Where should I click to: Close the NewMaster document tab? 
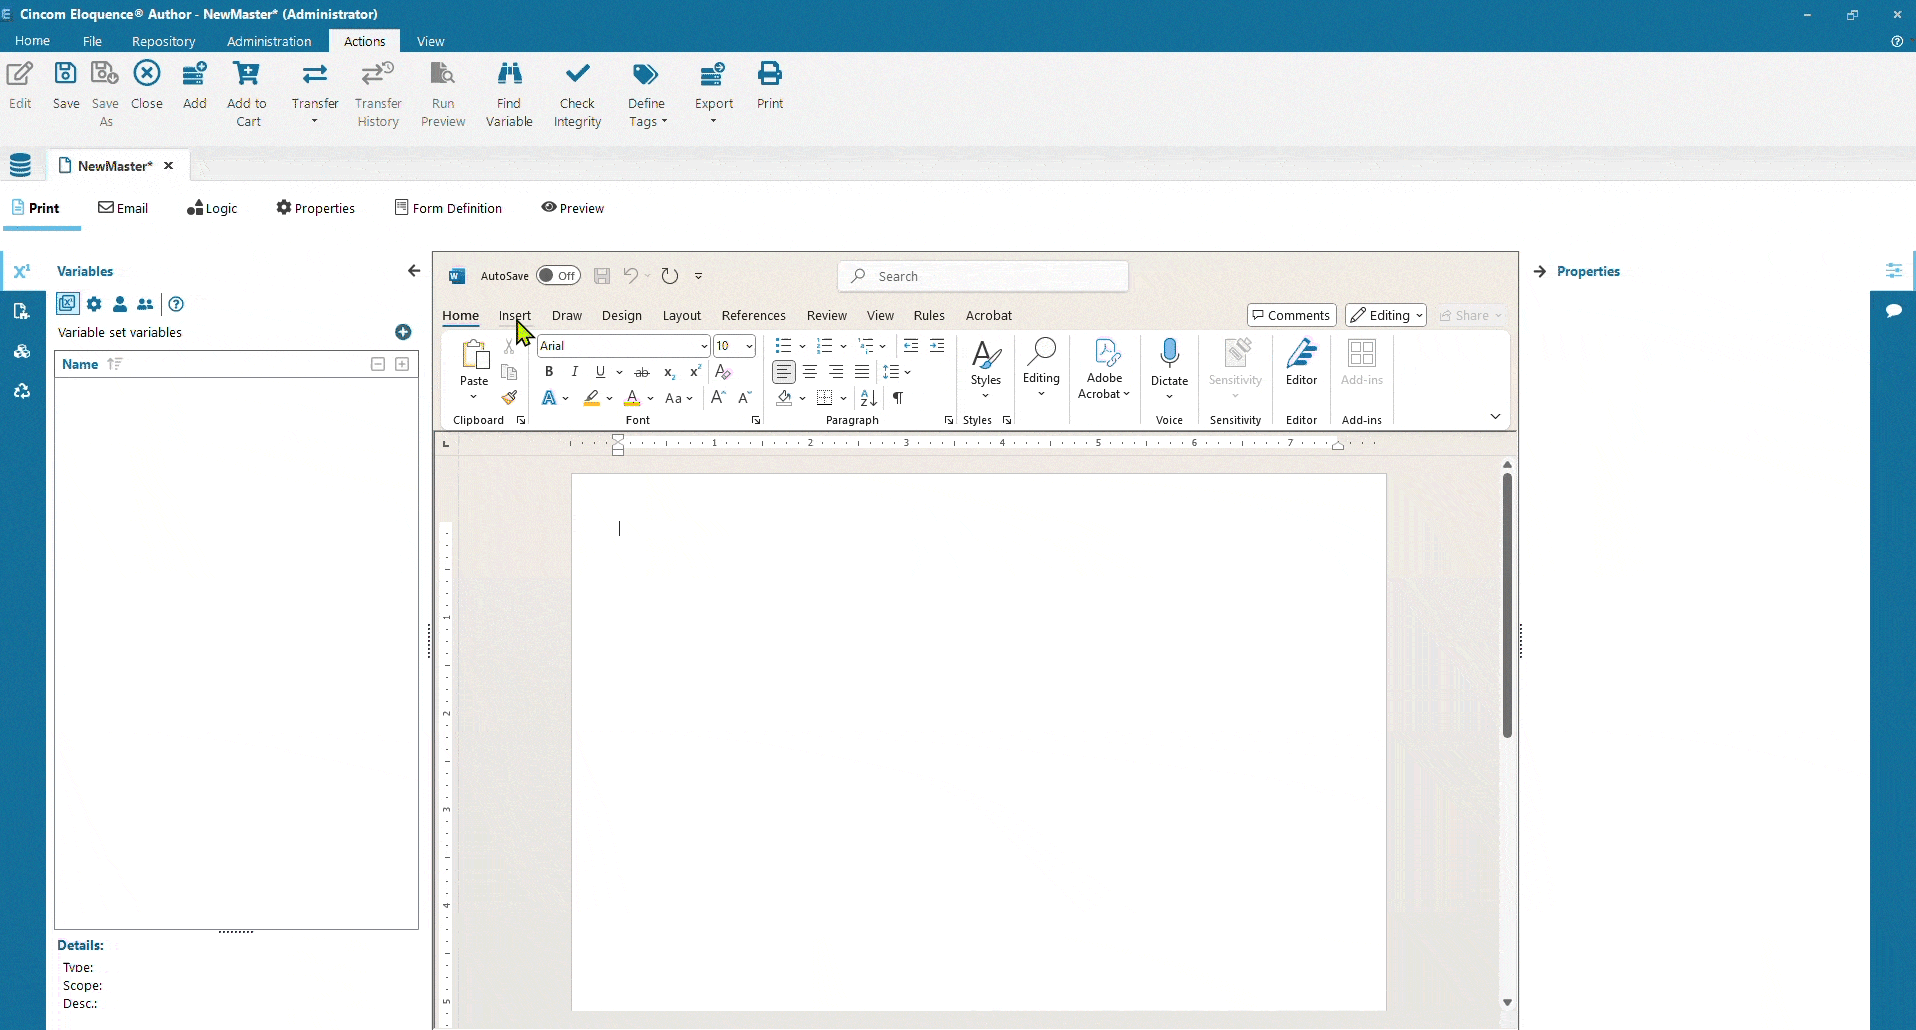point(169,166)
